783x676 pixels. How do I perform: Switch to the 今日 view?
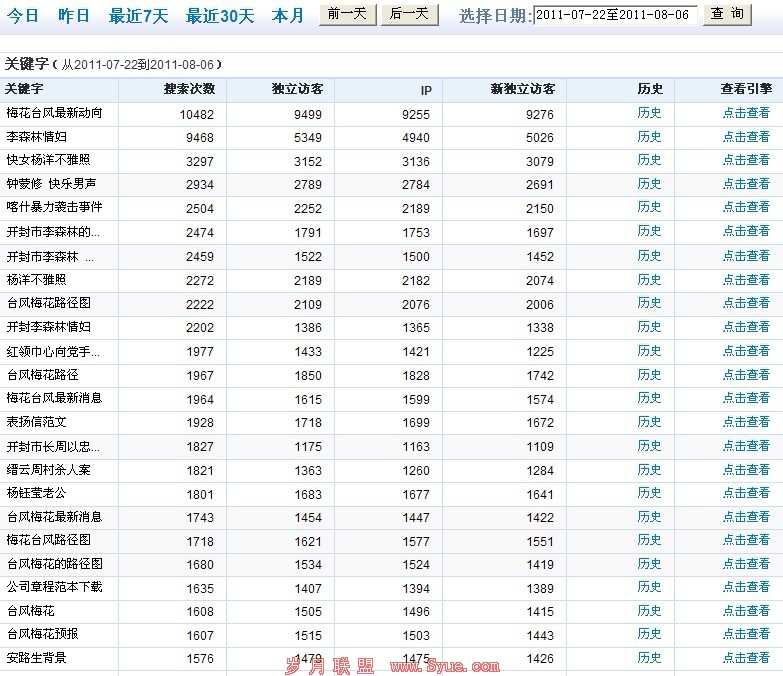pos(24,16)
